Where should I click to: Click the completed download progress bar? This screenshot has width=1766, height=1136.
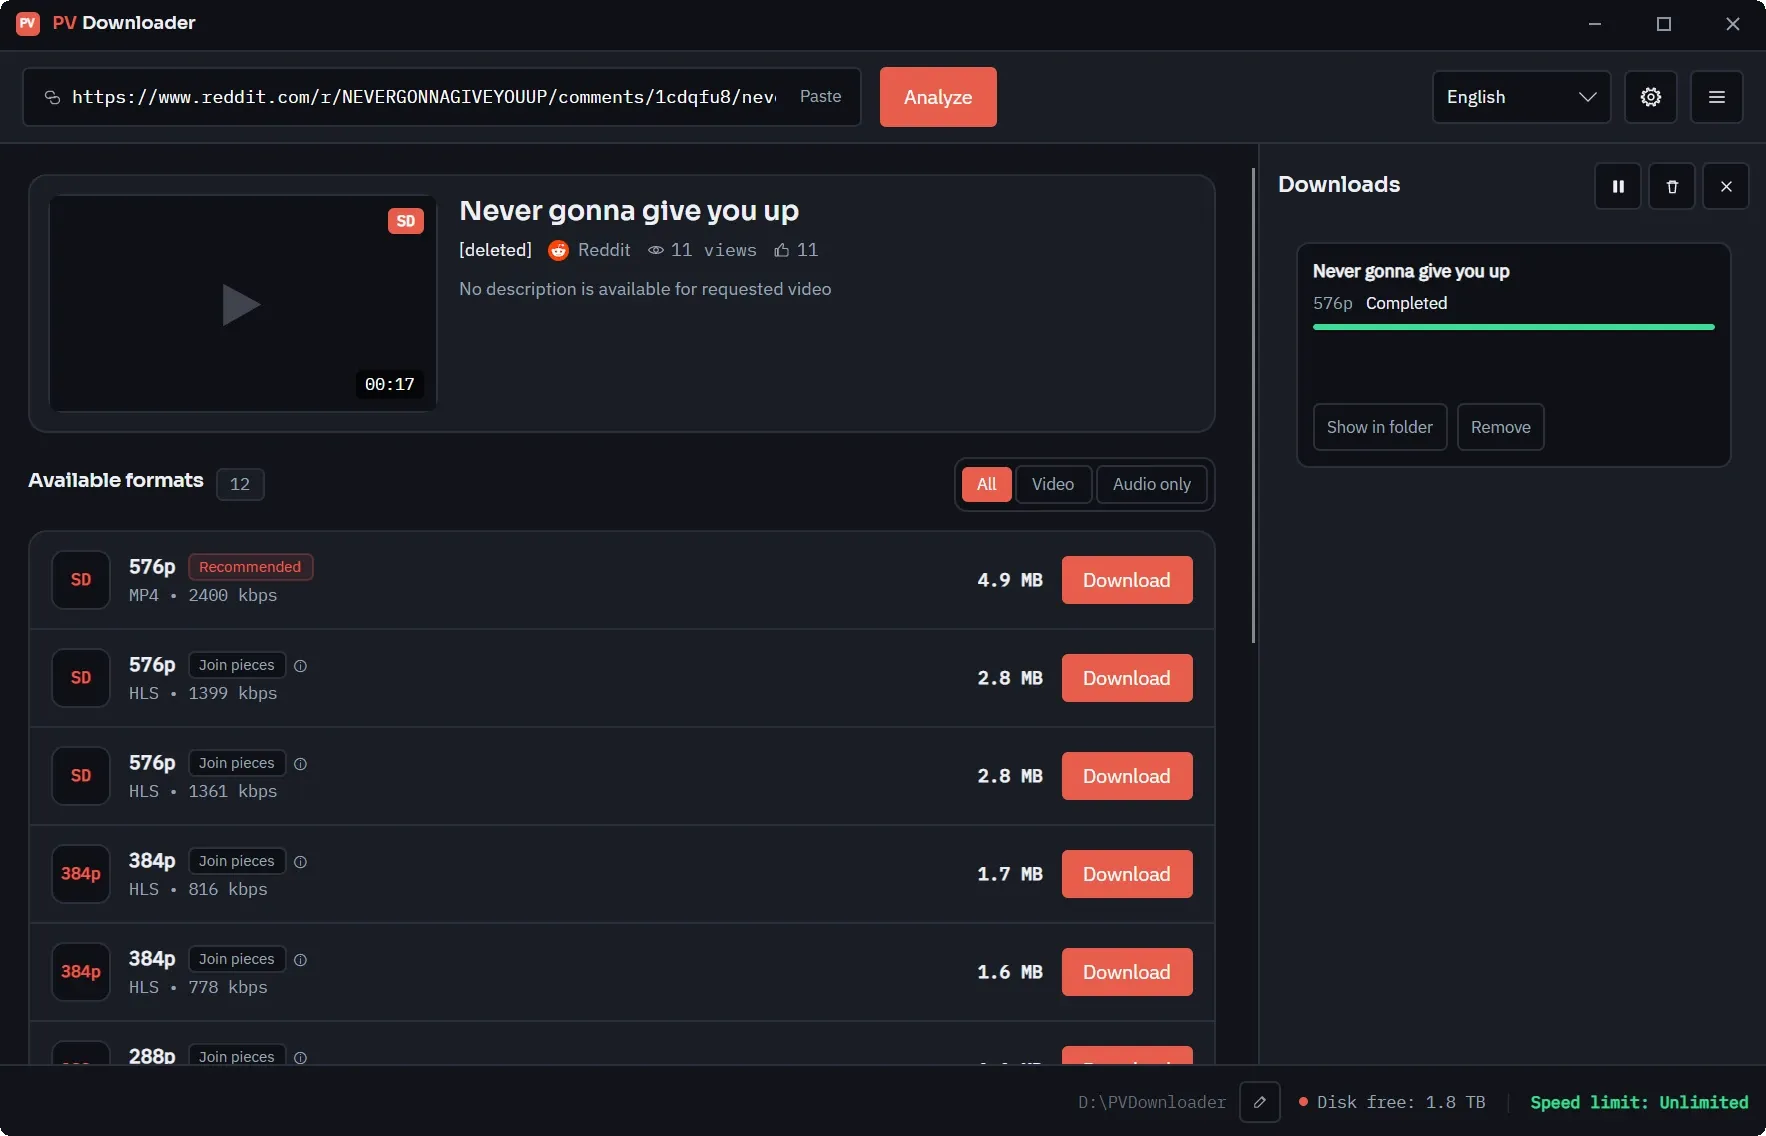coord(1514,327)
